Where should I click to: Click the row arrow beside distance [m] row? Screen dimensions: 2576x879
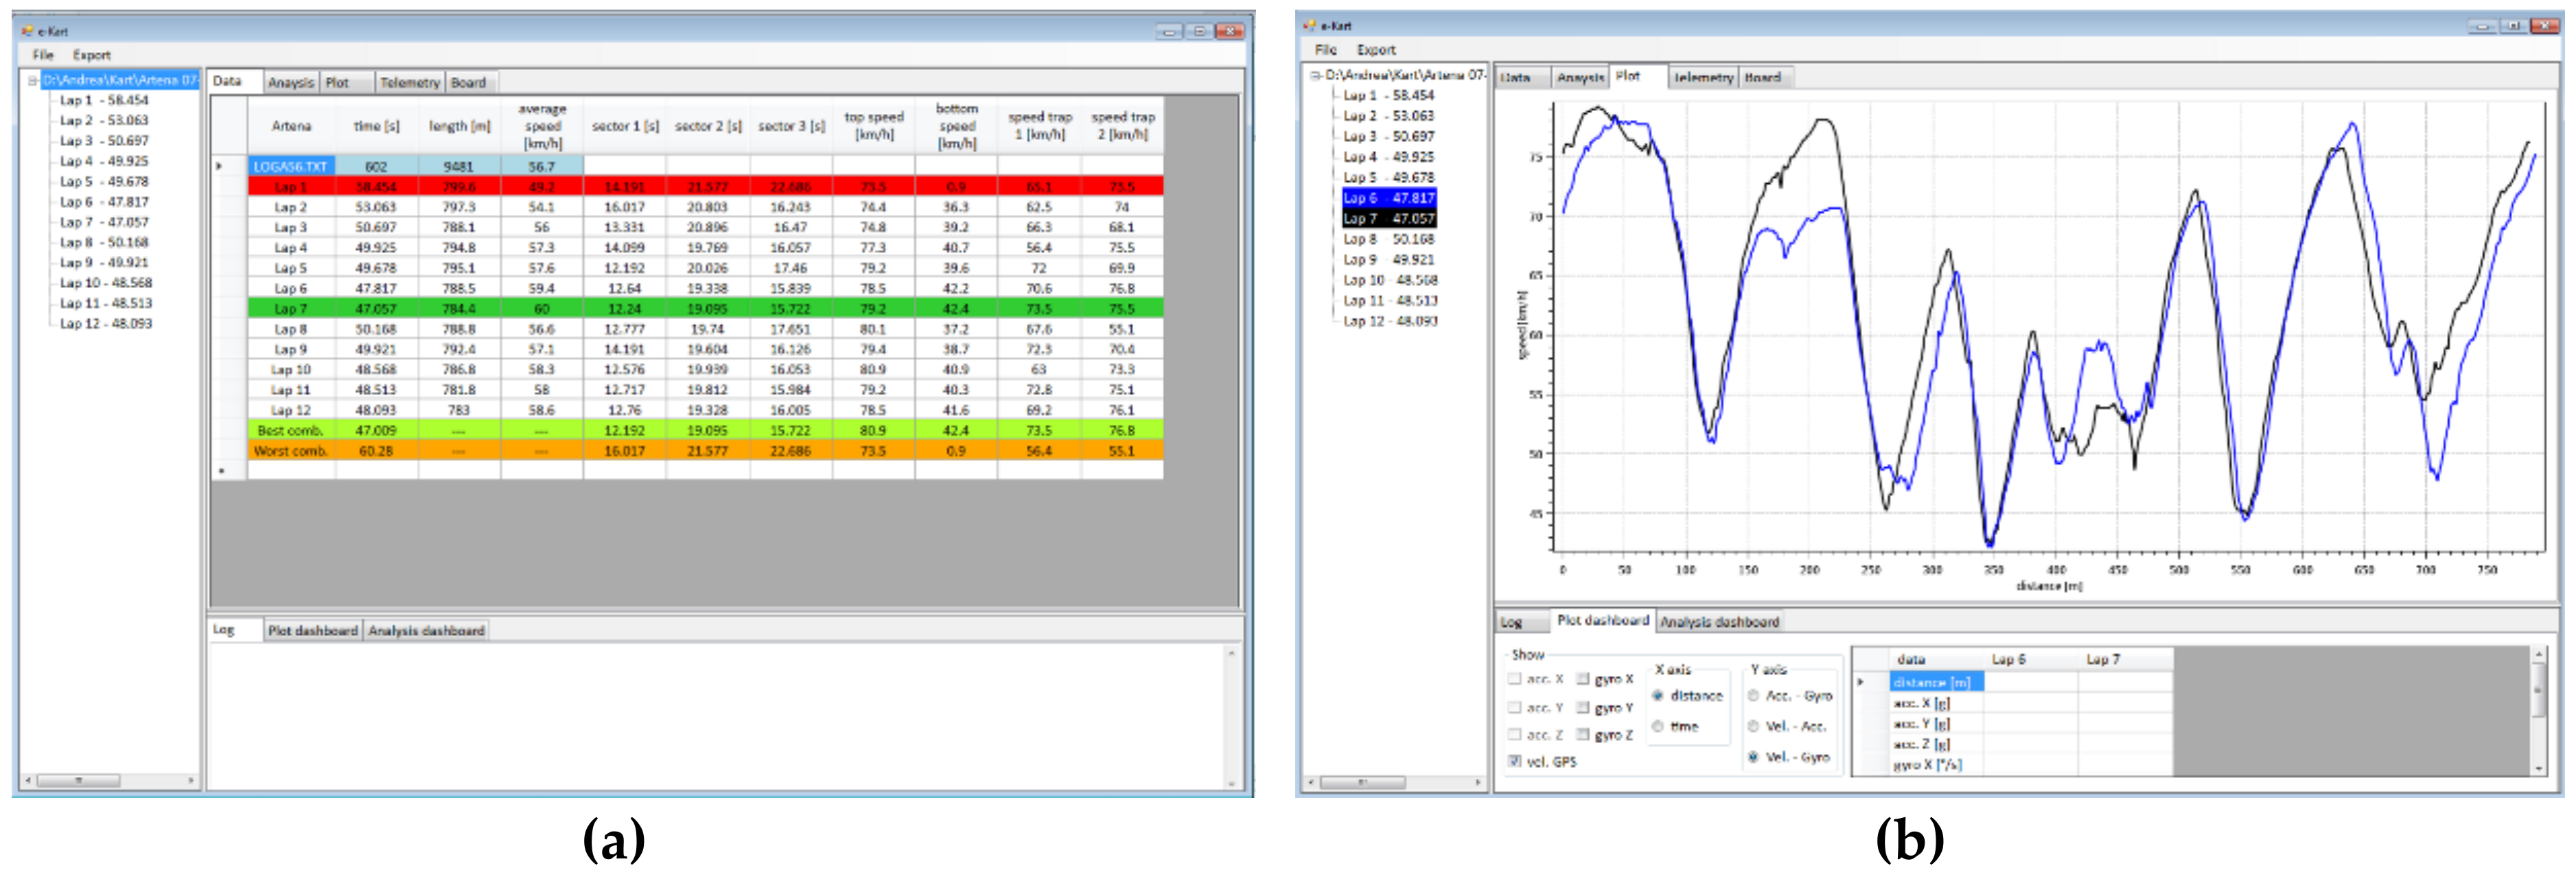point(1860,682)
